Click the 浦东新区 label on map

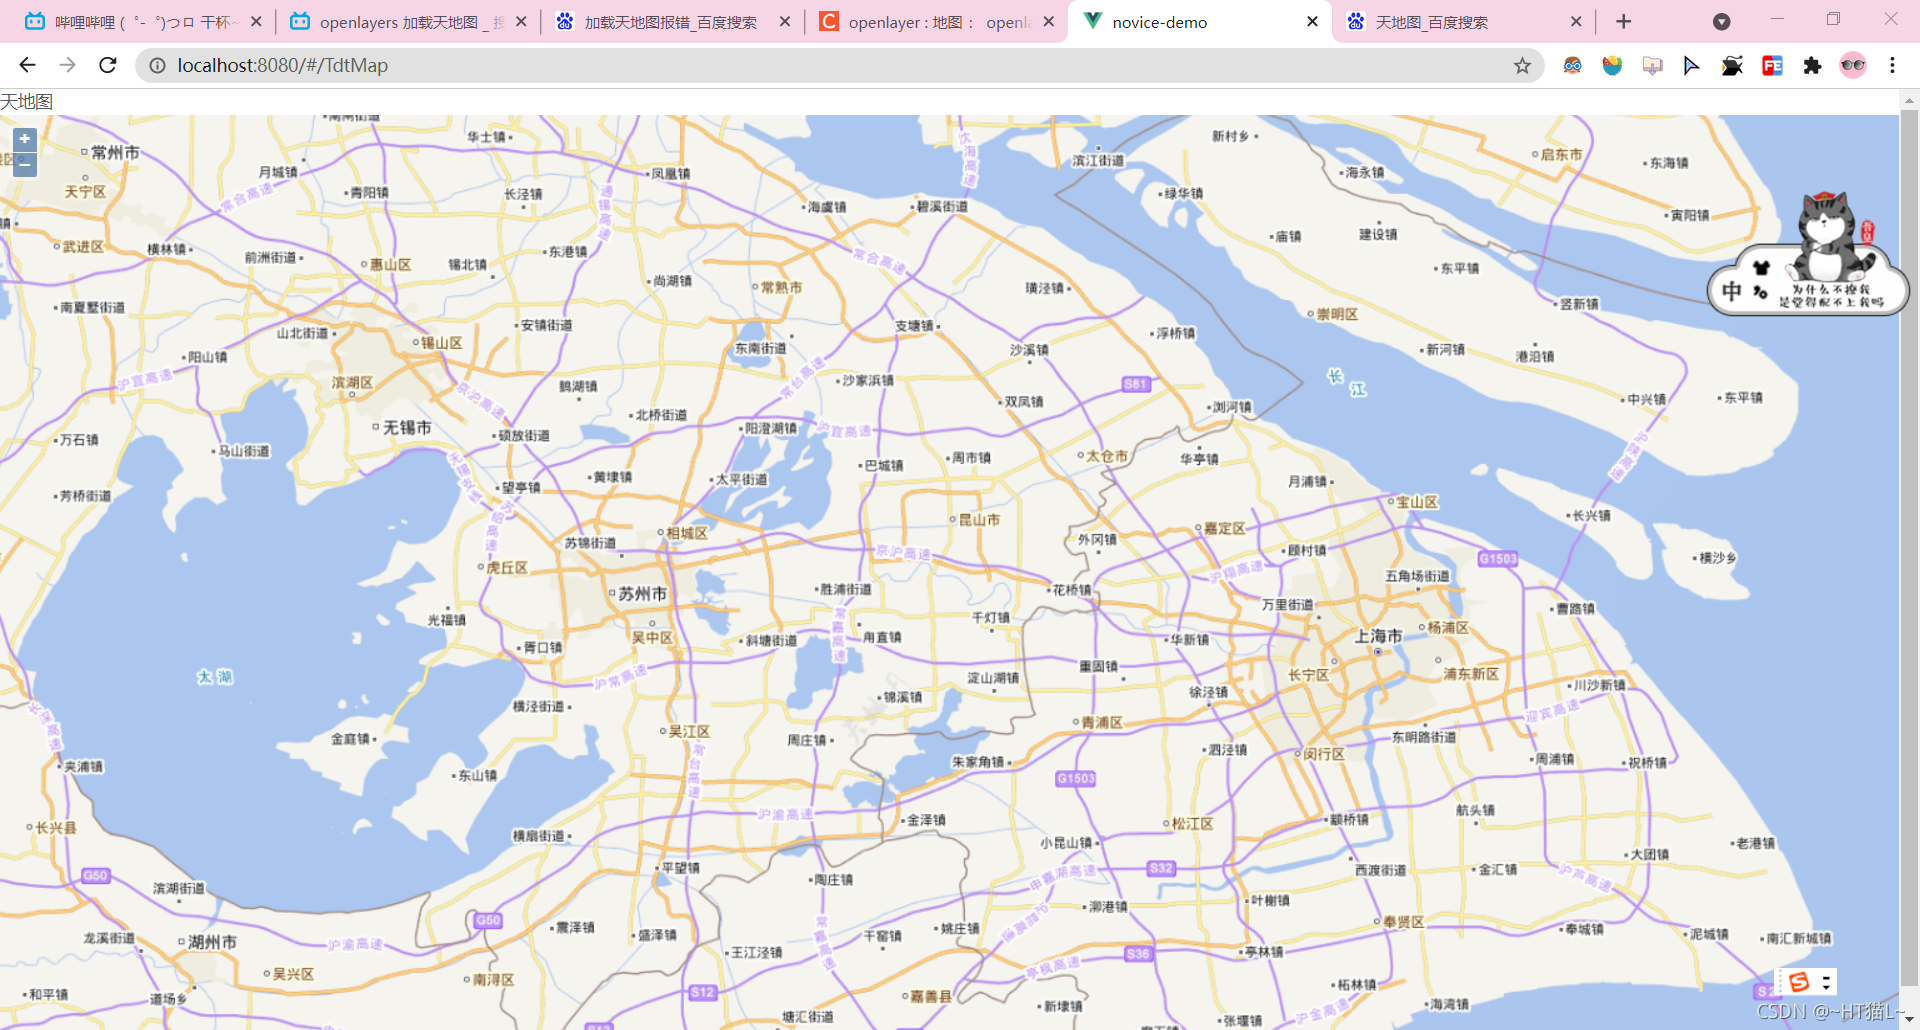pos(1470,674)
